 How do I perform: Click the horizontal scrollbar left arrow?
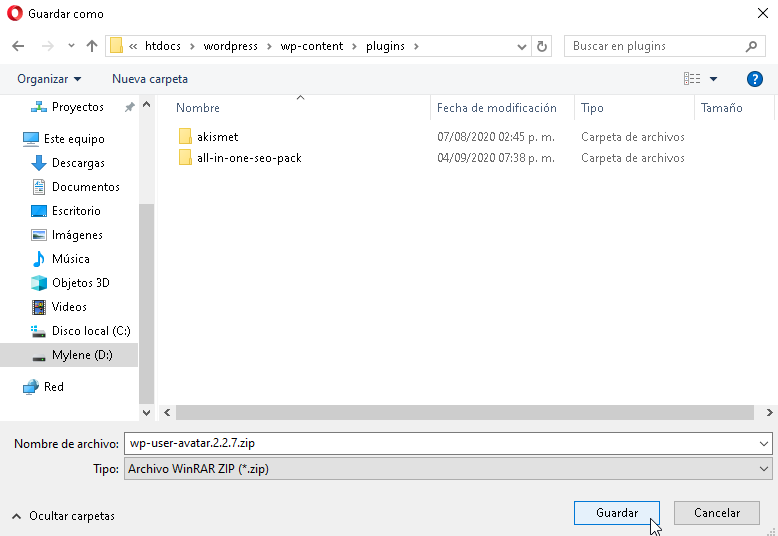pos(167,412)
